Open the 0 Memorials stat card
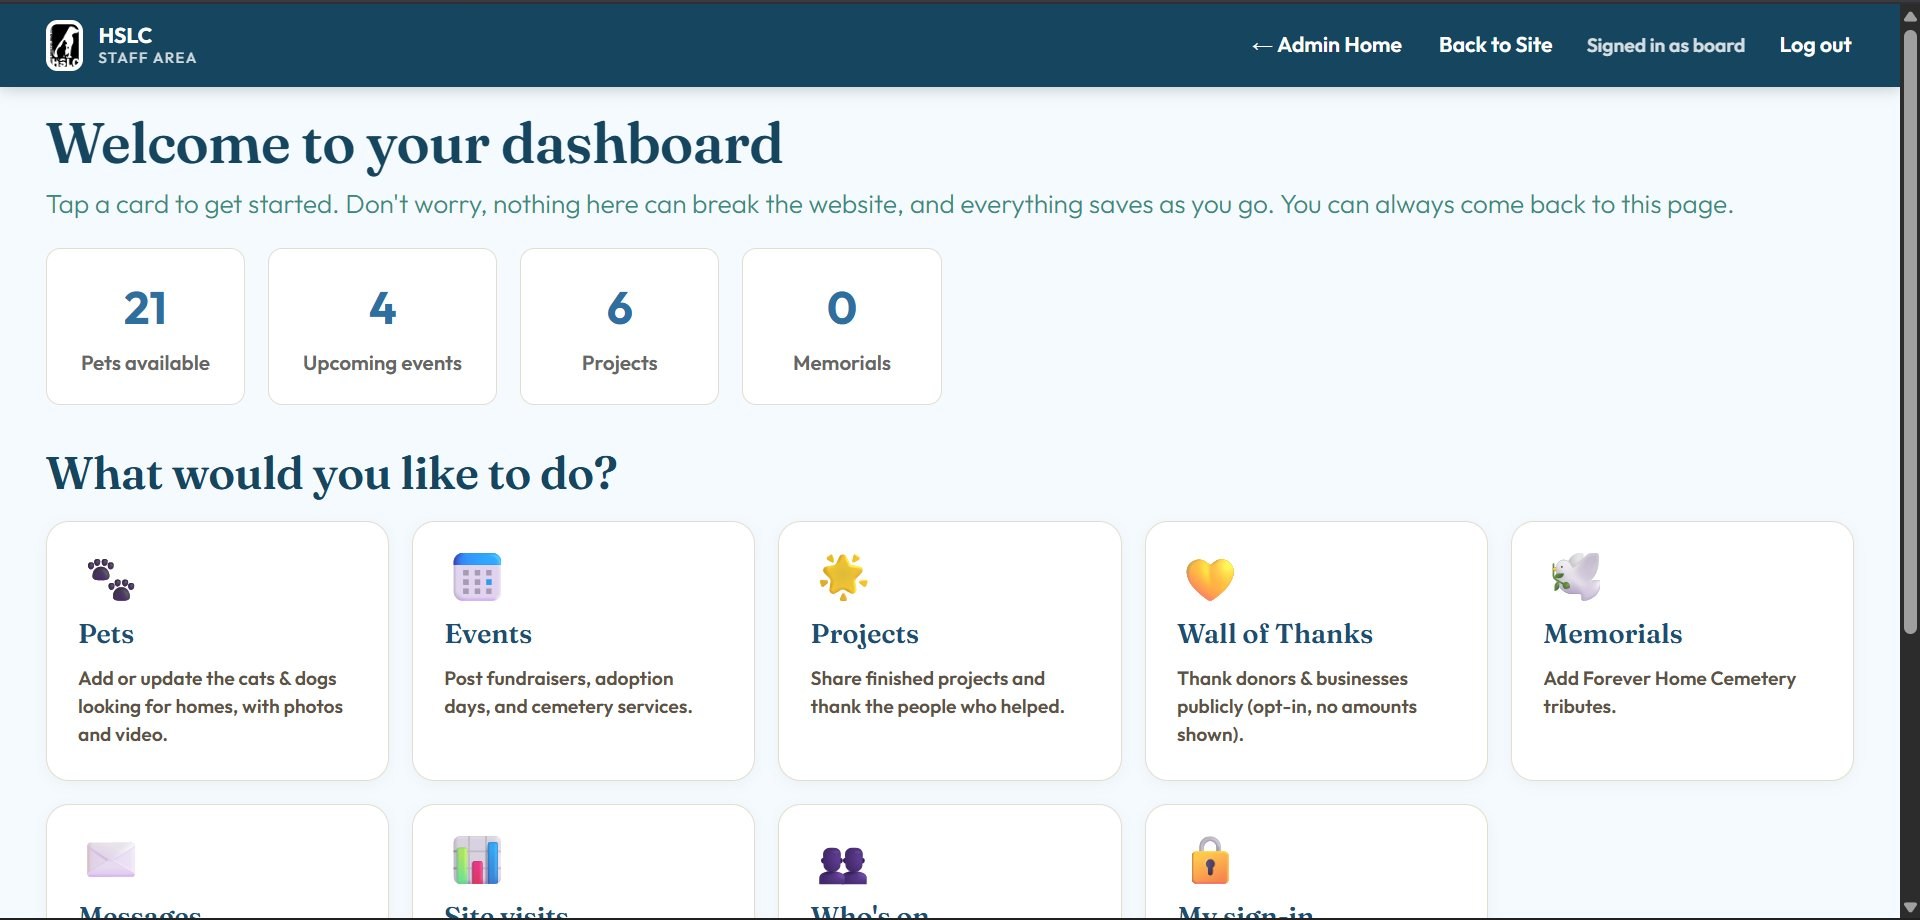The height and width of the screenshot is (920, 1920). pos(842,326)
